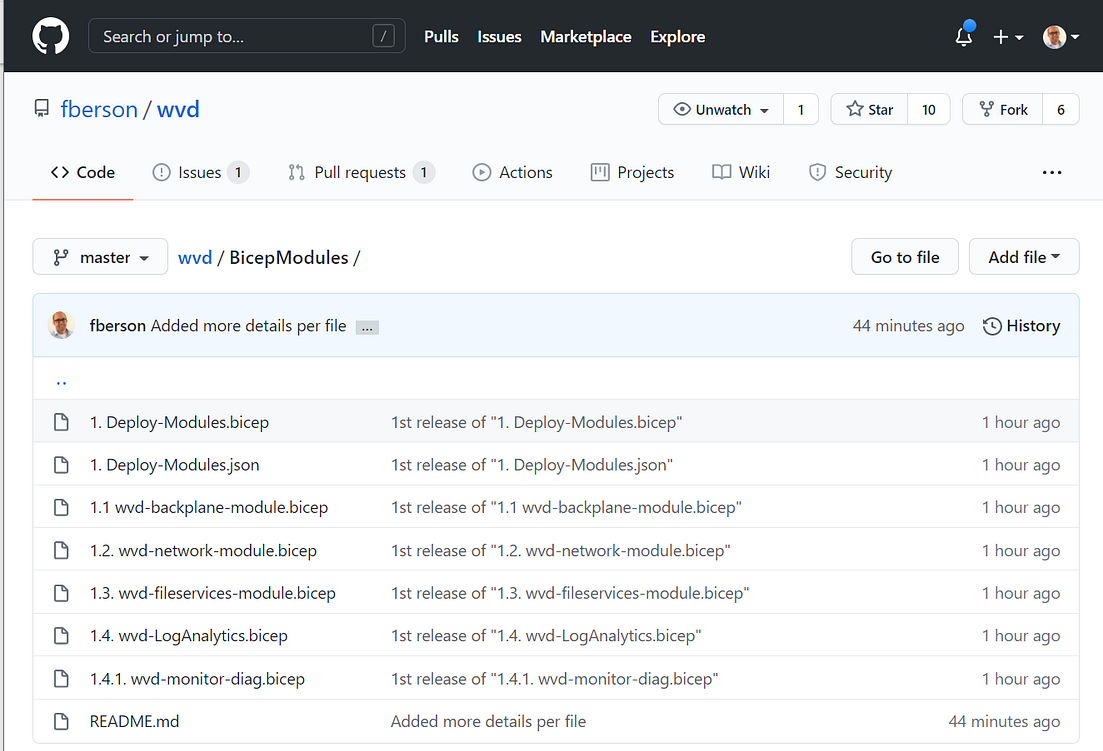View the 10 stargazers count
The width and height of the screenshot is (1103, 751).
click(x=929, y=109)
